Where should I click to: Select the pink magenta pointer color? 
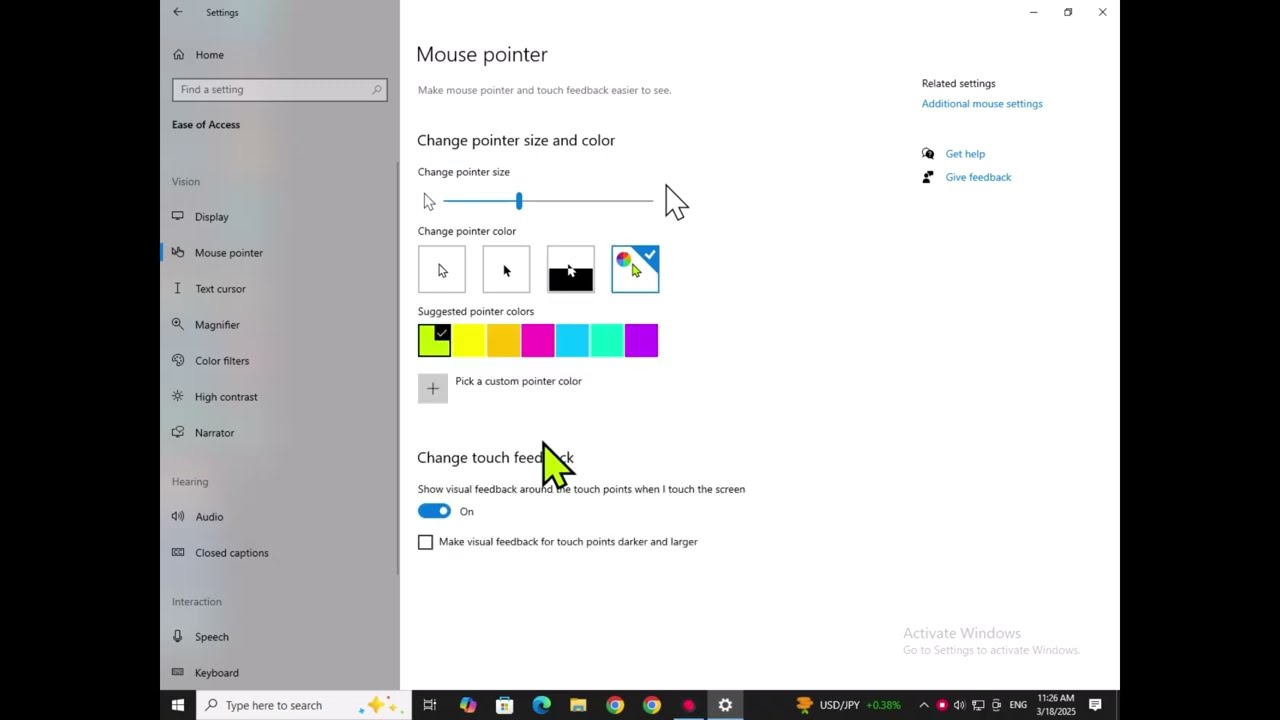(538, 341)
